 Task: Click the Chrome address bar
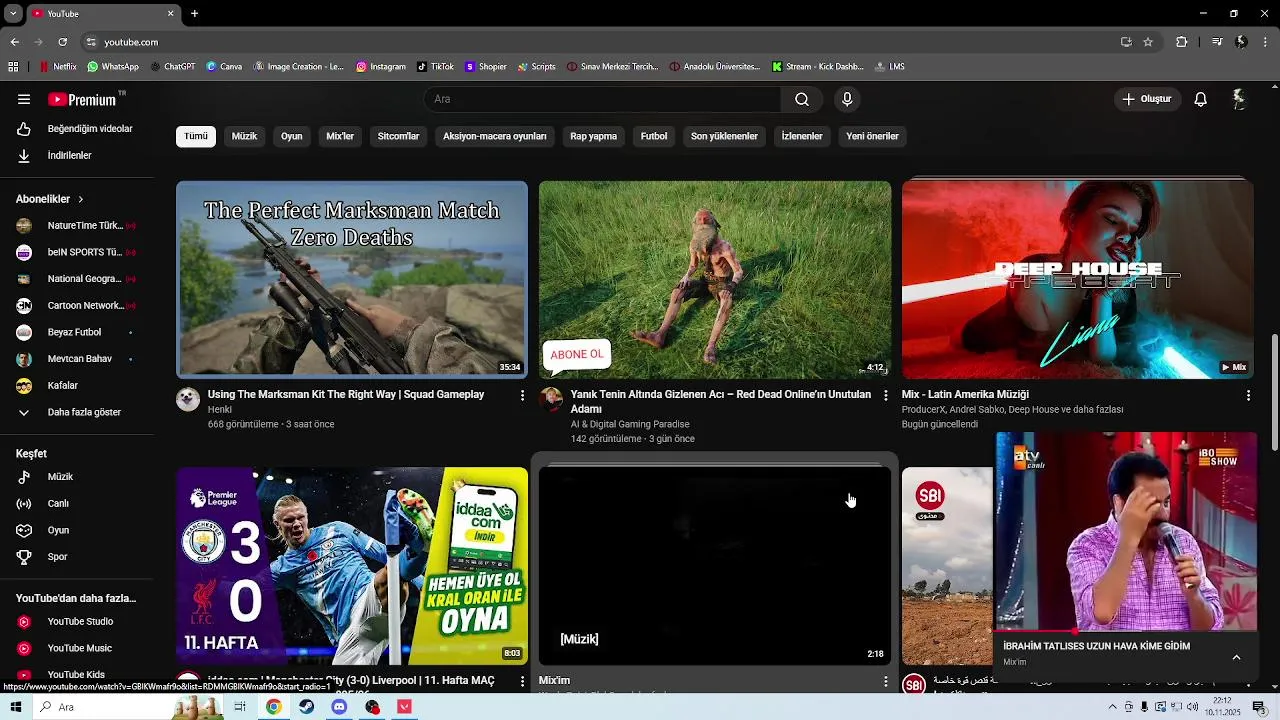click(x=600, y=42)
